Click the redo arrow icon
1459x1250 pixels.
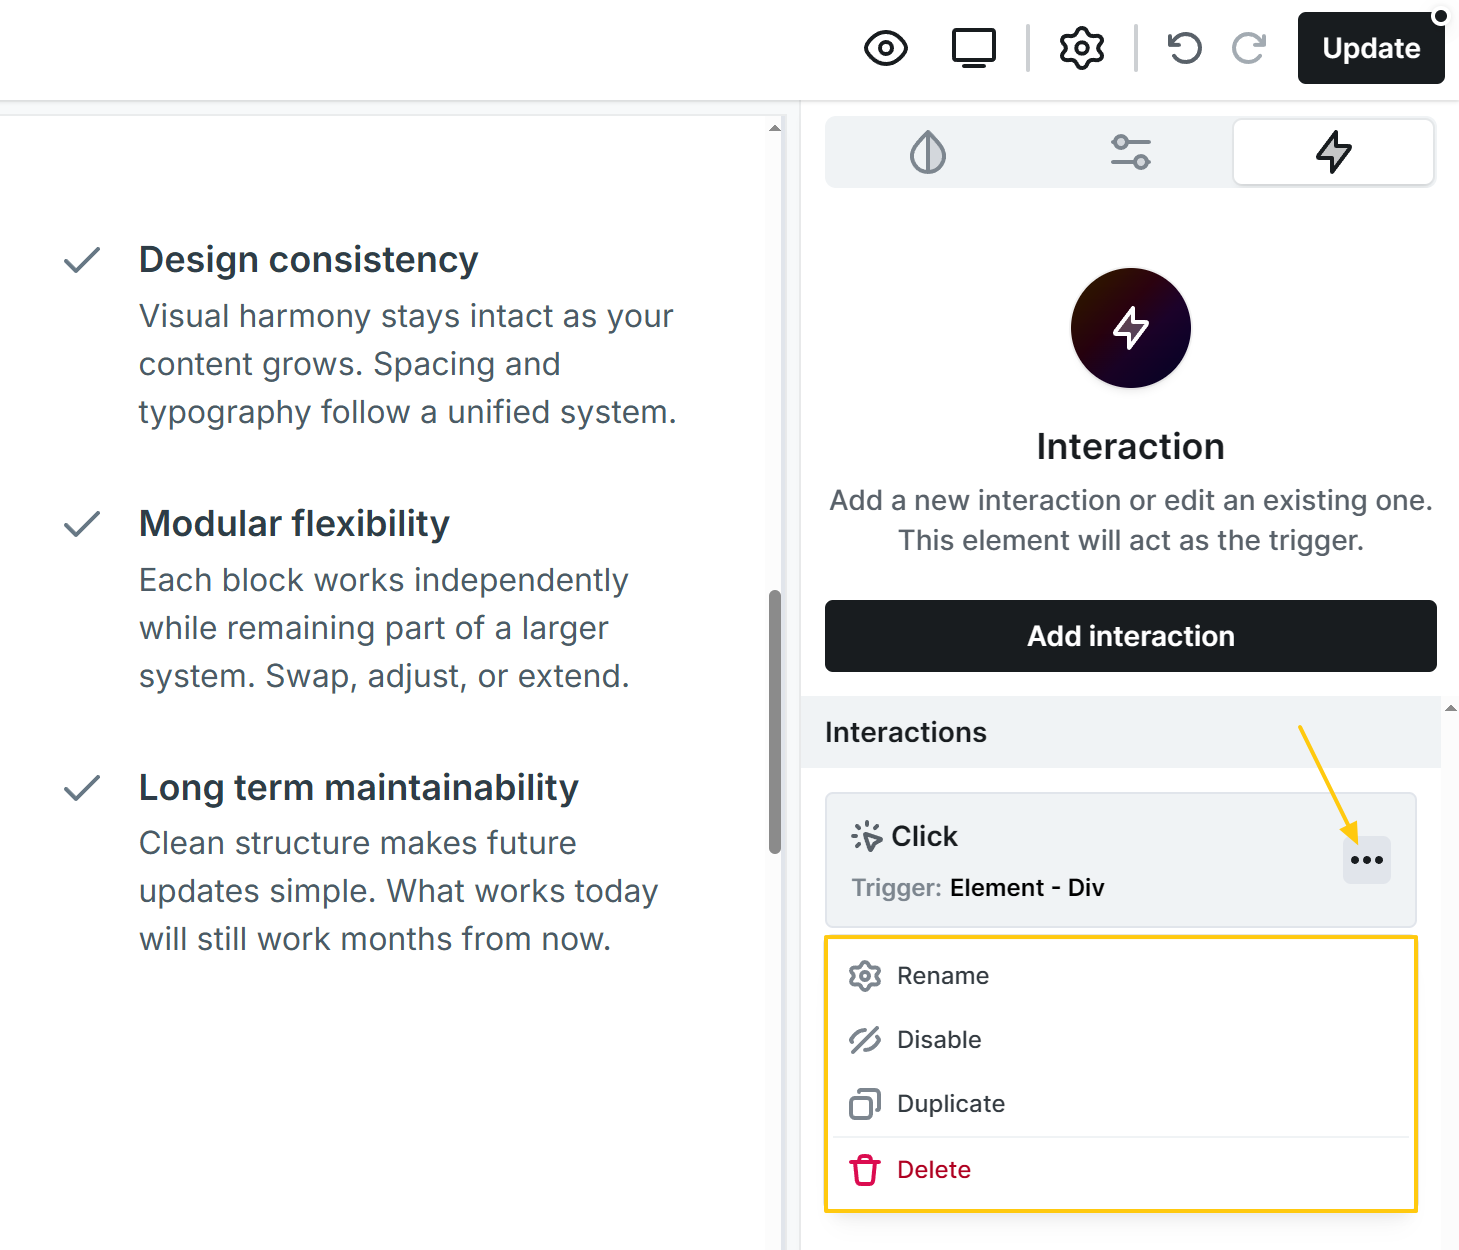(1249, 48)
